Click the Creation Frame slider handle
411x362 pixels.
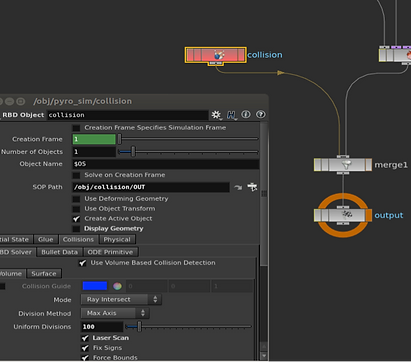[120, 139]
